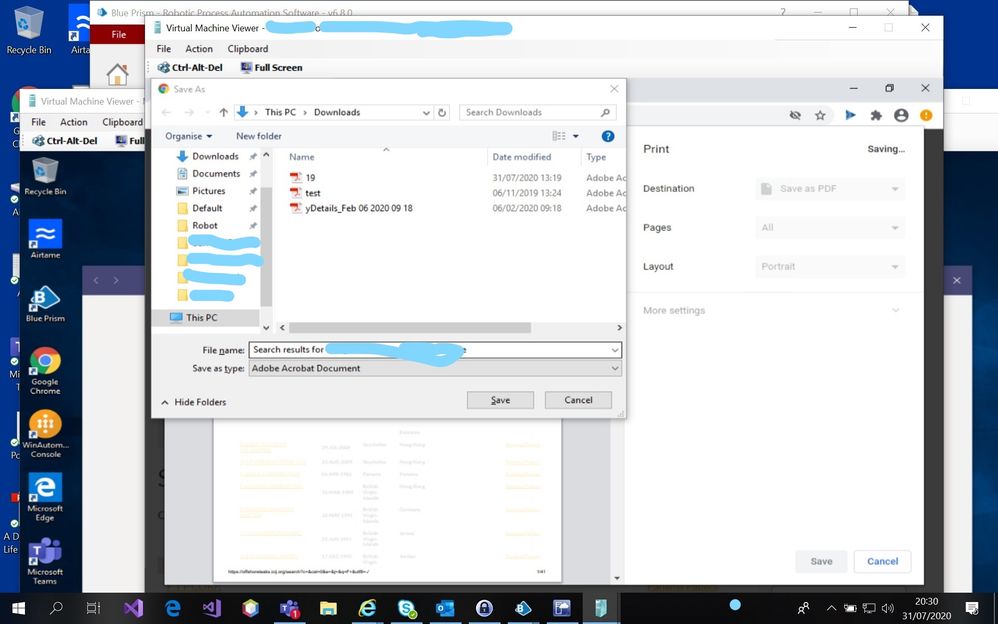
Task: Open the Airtame shortcut in the VM desktop
Action: click(45, 239)
